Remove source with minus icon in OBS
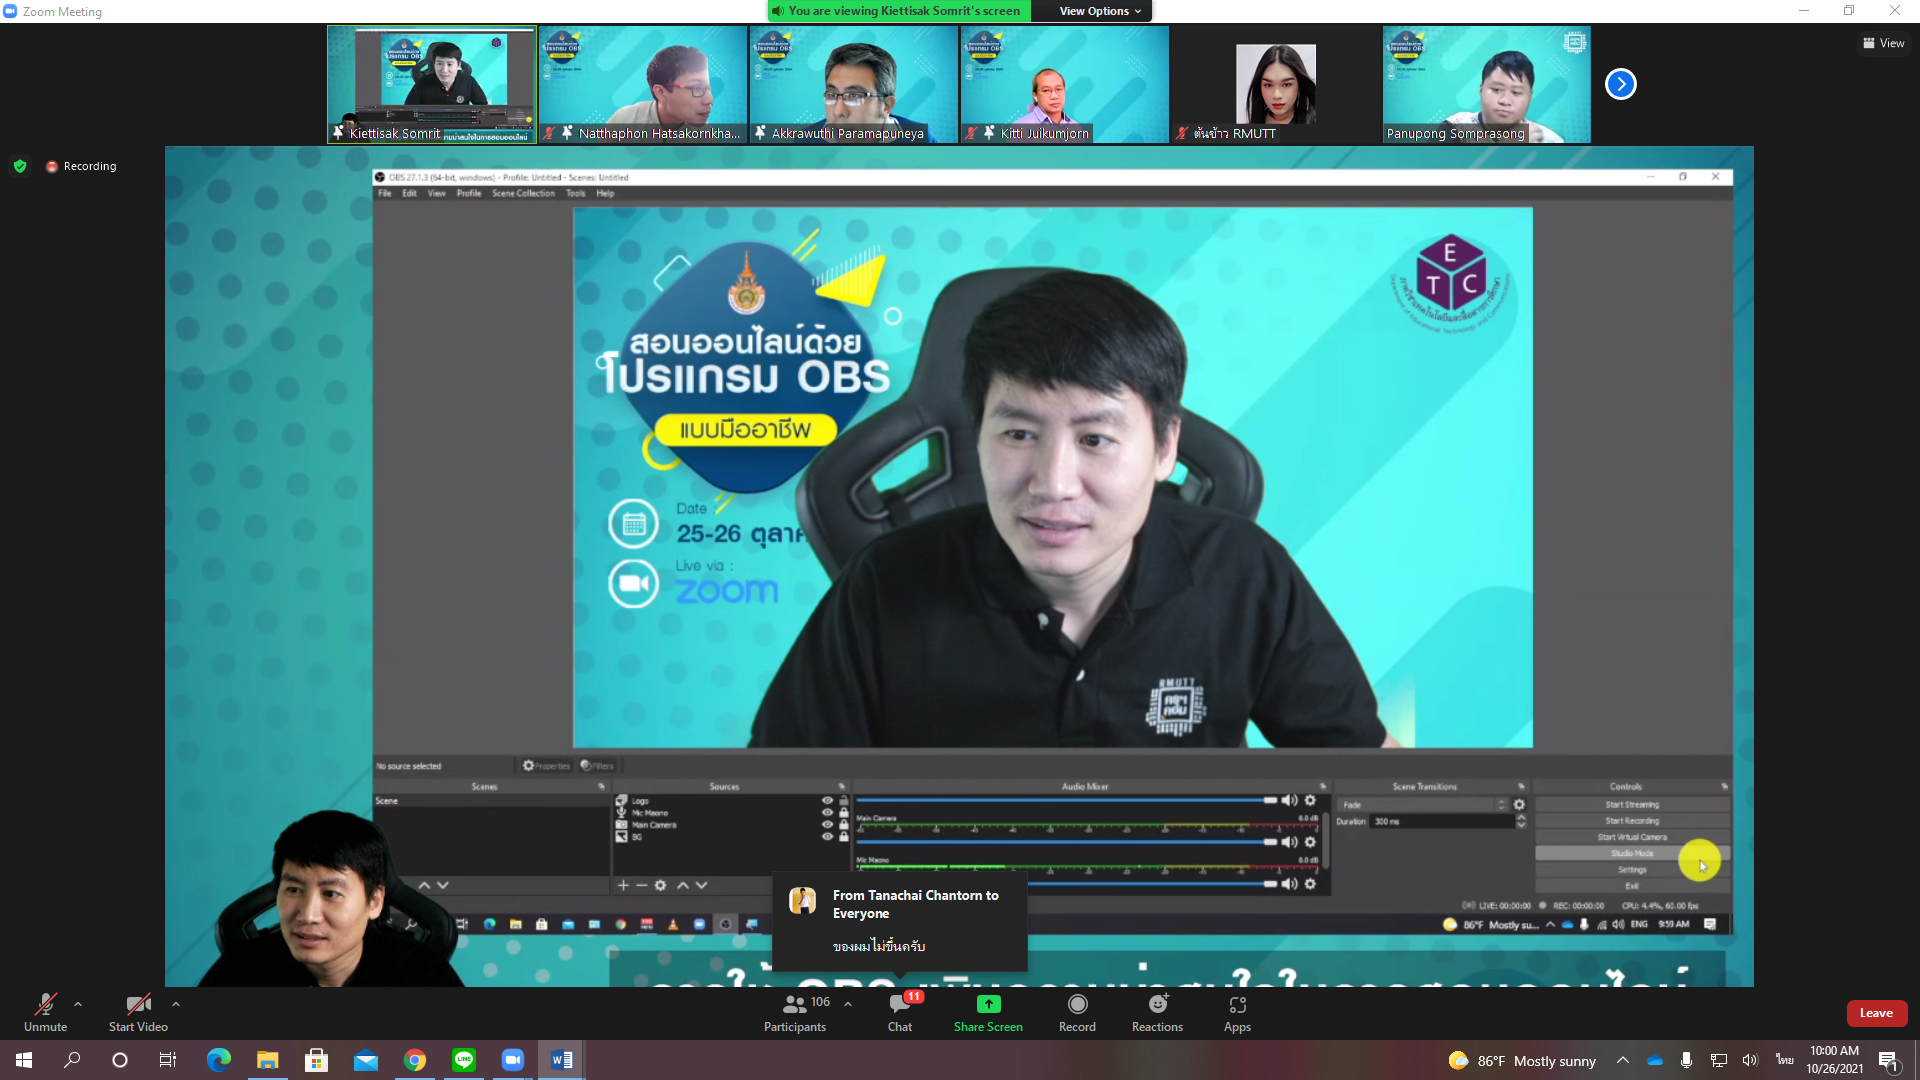Viewport: 1920px width, 1080px height. [641, 885]
